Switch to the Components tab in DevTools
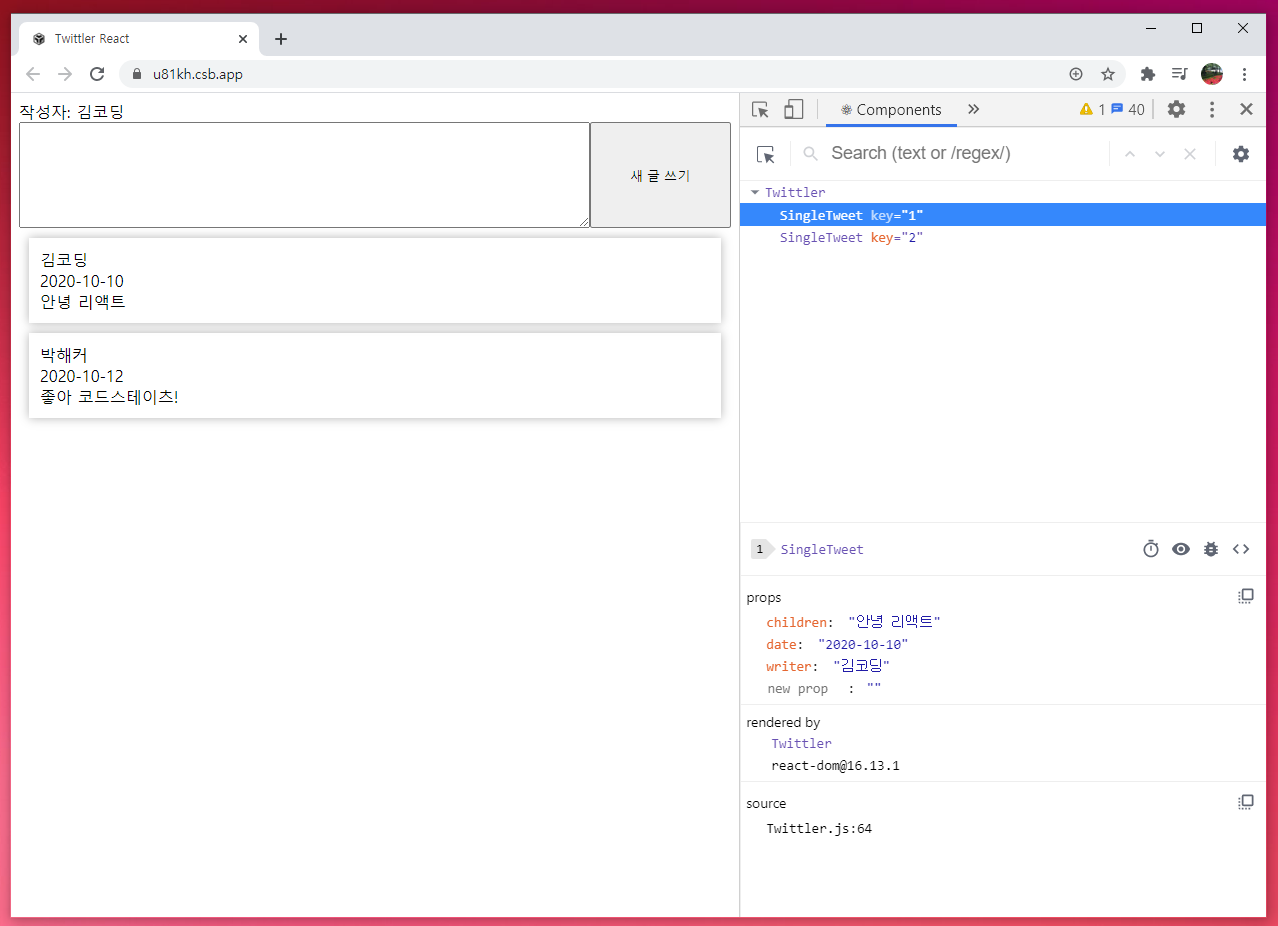Screen dimensions: 1278x926 (x=890, y=109)
